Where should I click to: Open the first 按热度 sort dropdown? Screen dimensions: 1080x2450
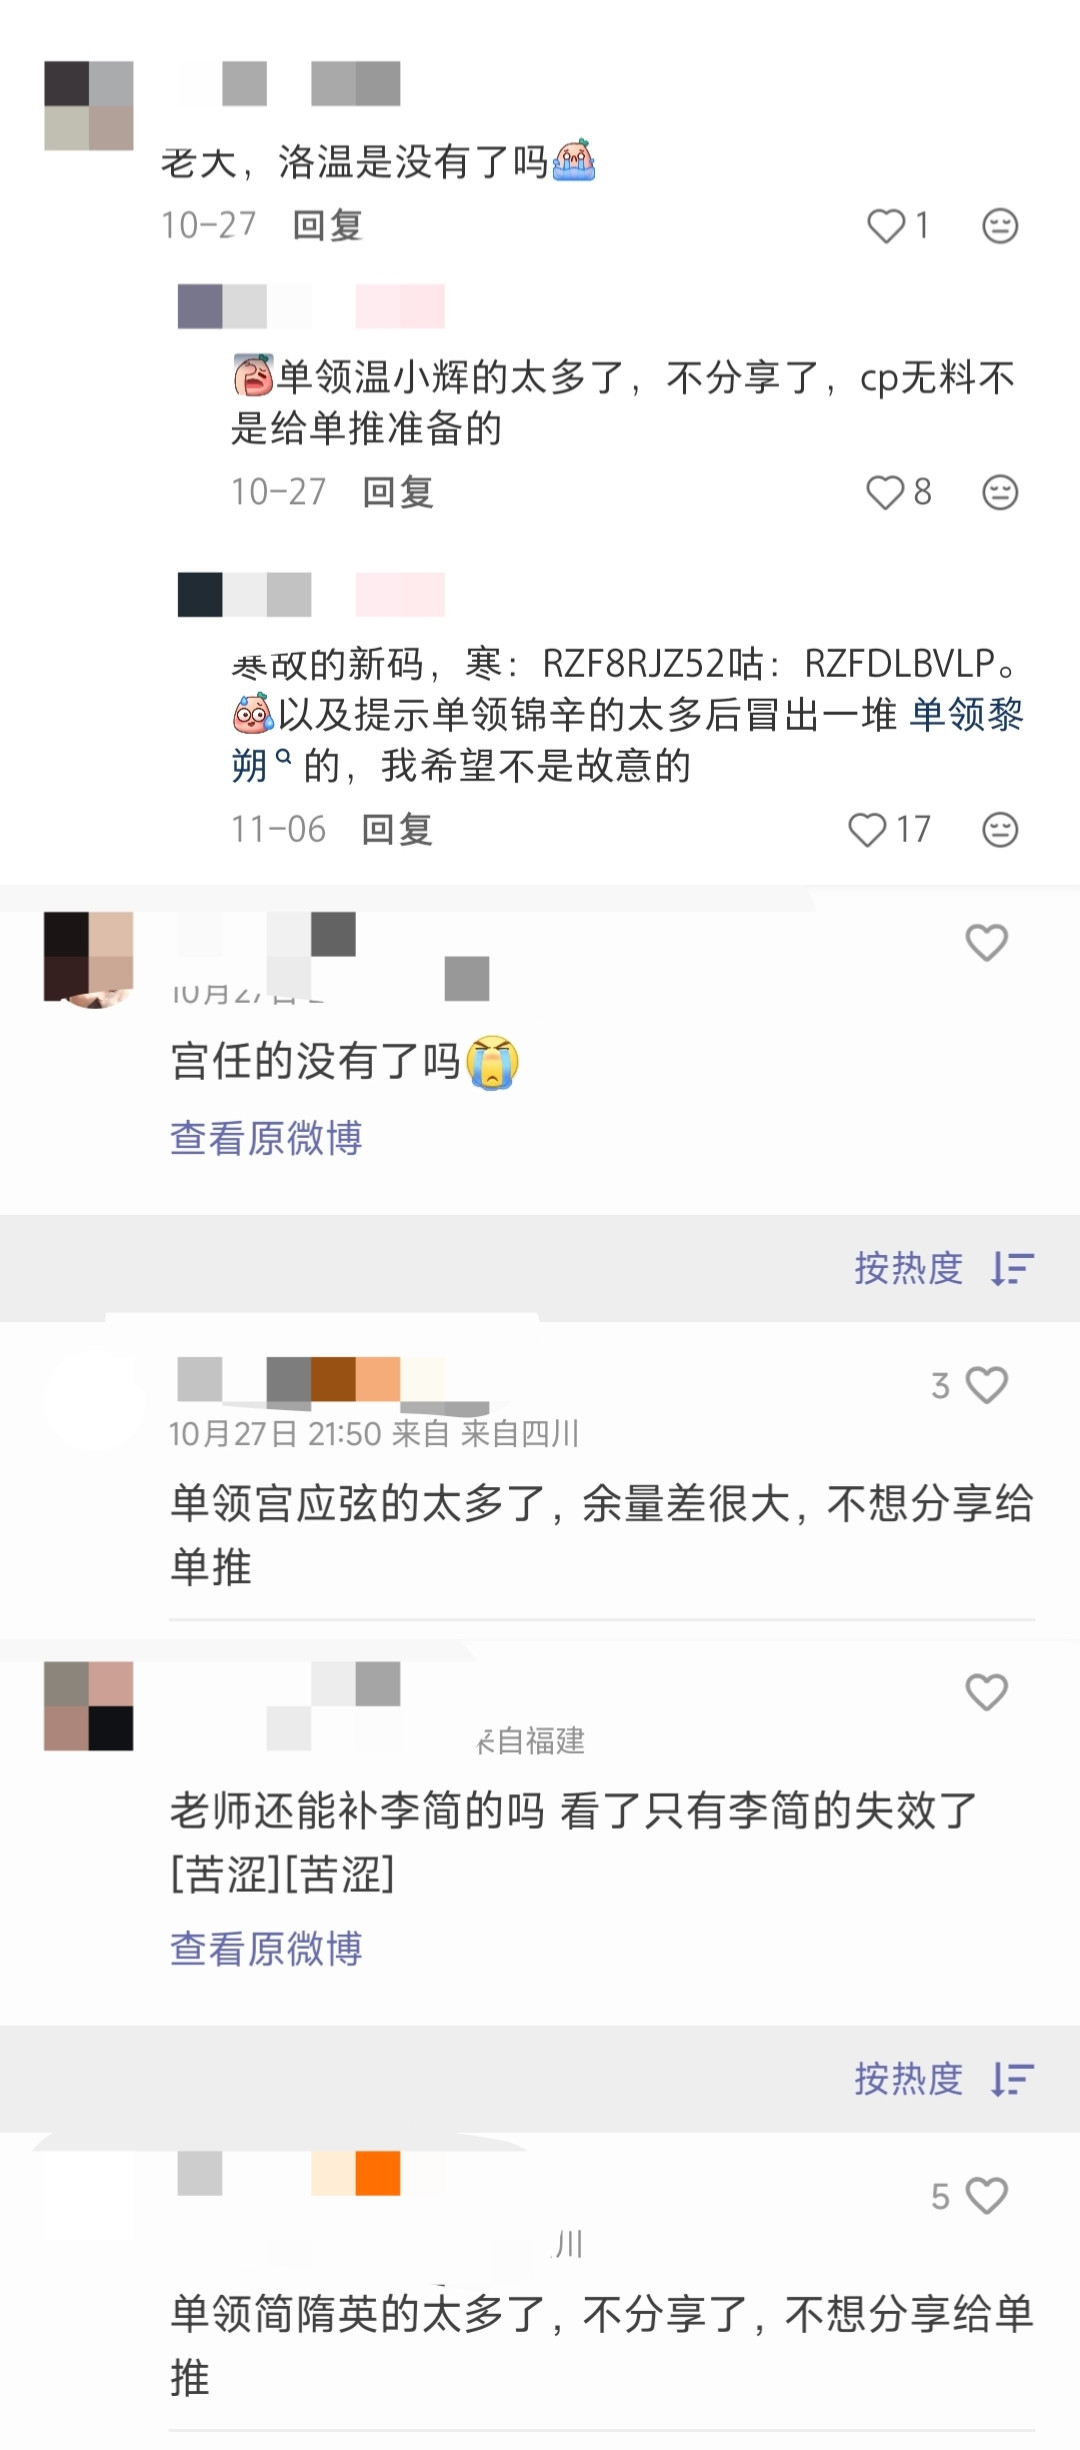pyautogui.click(x=944, y=1268)
